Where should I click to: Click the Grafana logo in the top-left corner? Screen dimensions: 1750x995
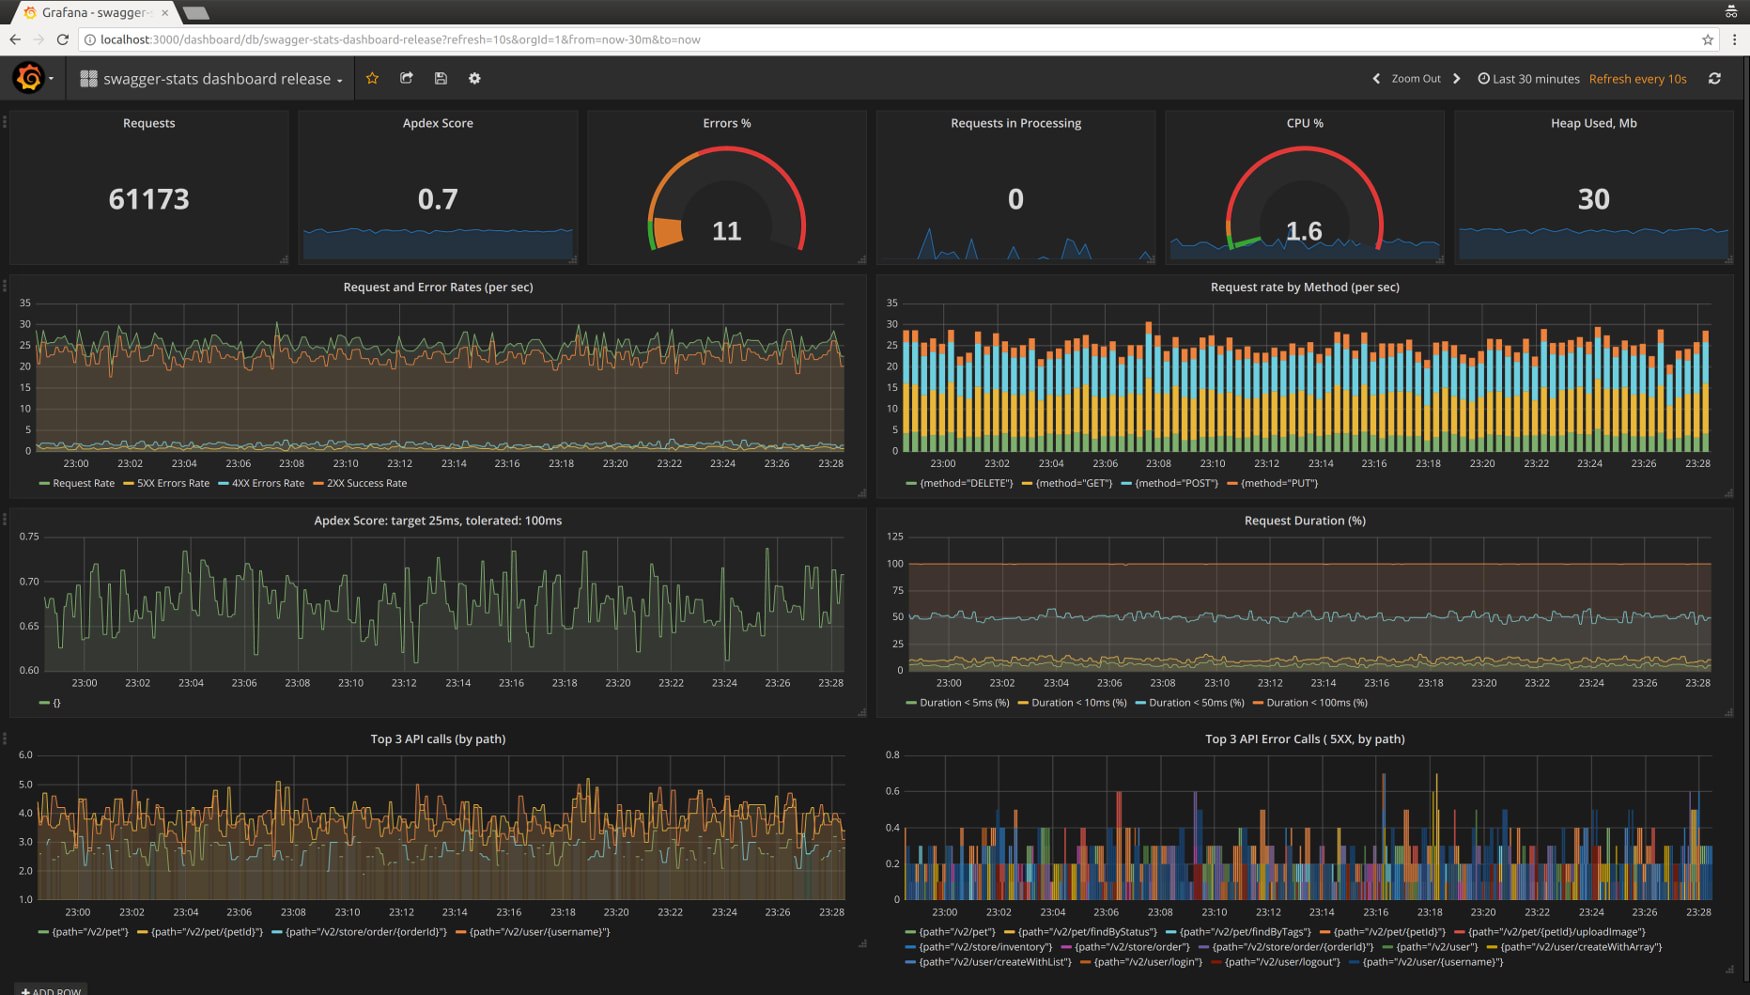pos(29,78)
